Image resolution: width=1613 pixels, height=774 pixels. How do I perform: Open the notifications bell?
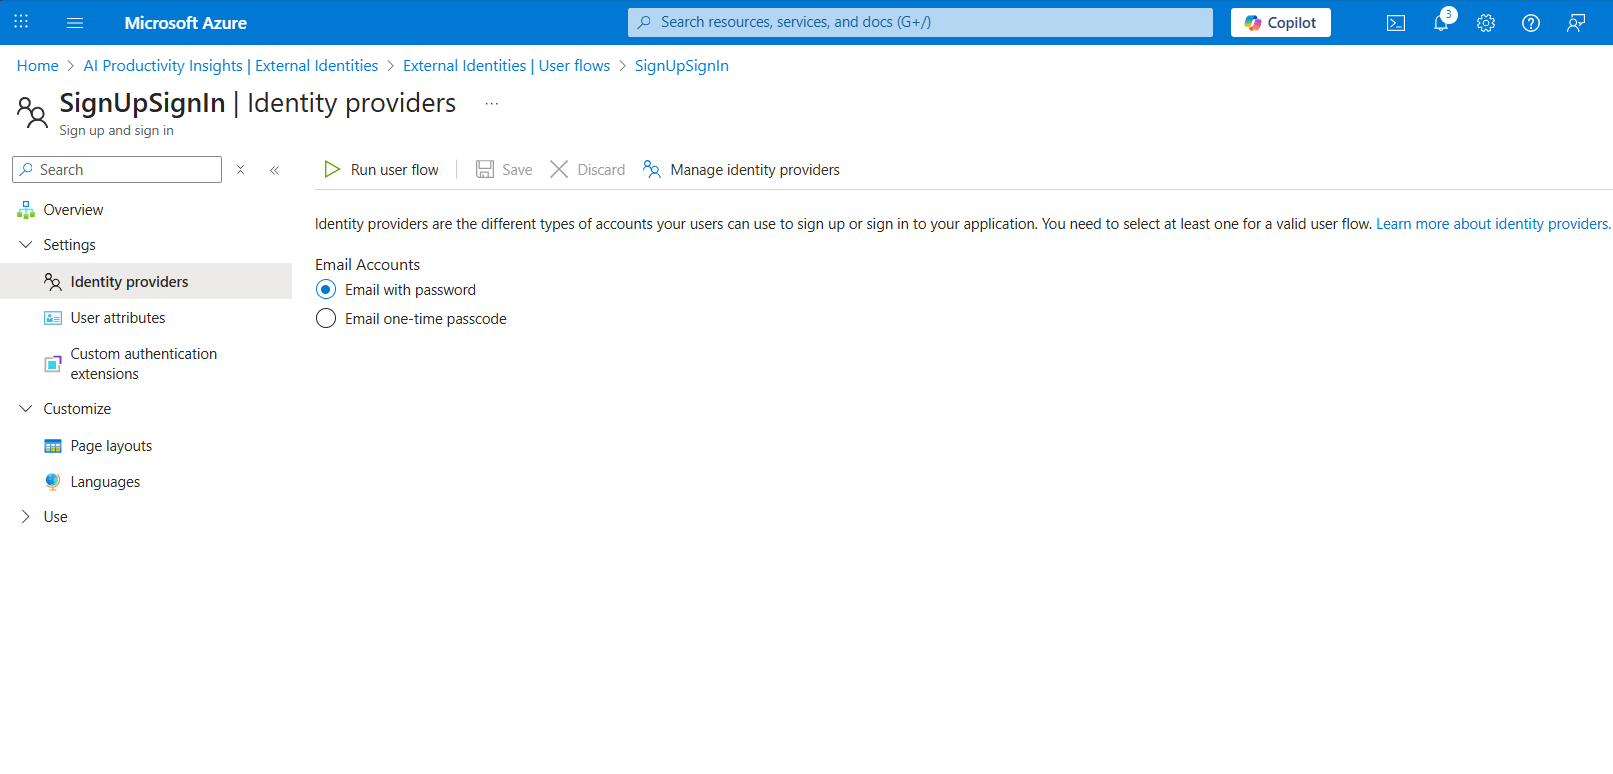point(1441,23)
